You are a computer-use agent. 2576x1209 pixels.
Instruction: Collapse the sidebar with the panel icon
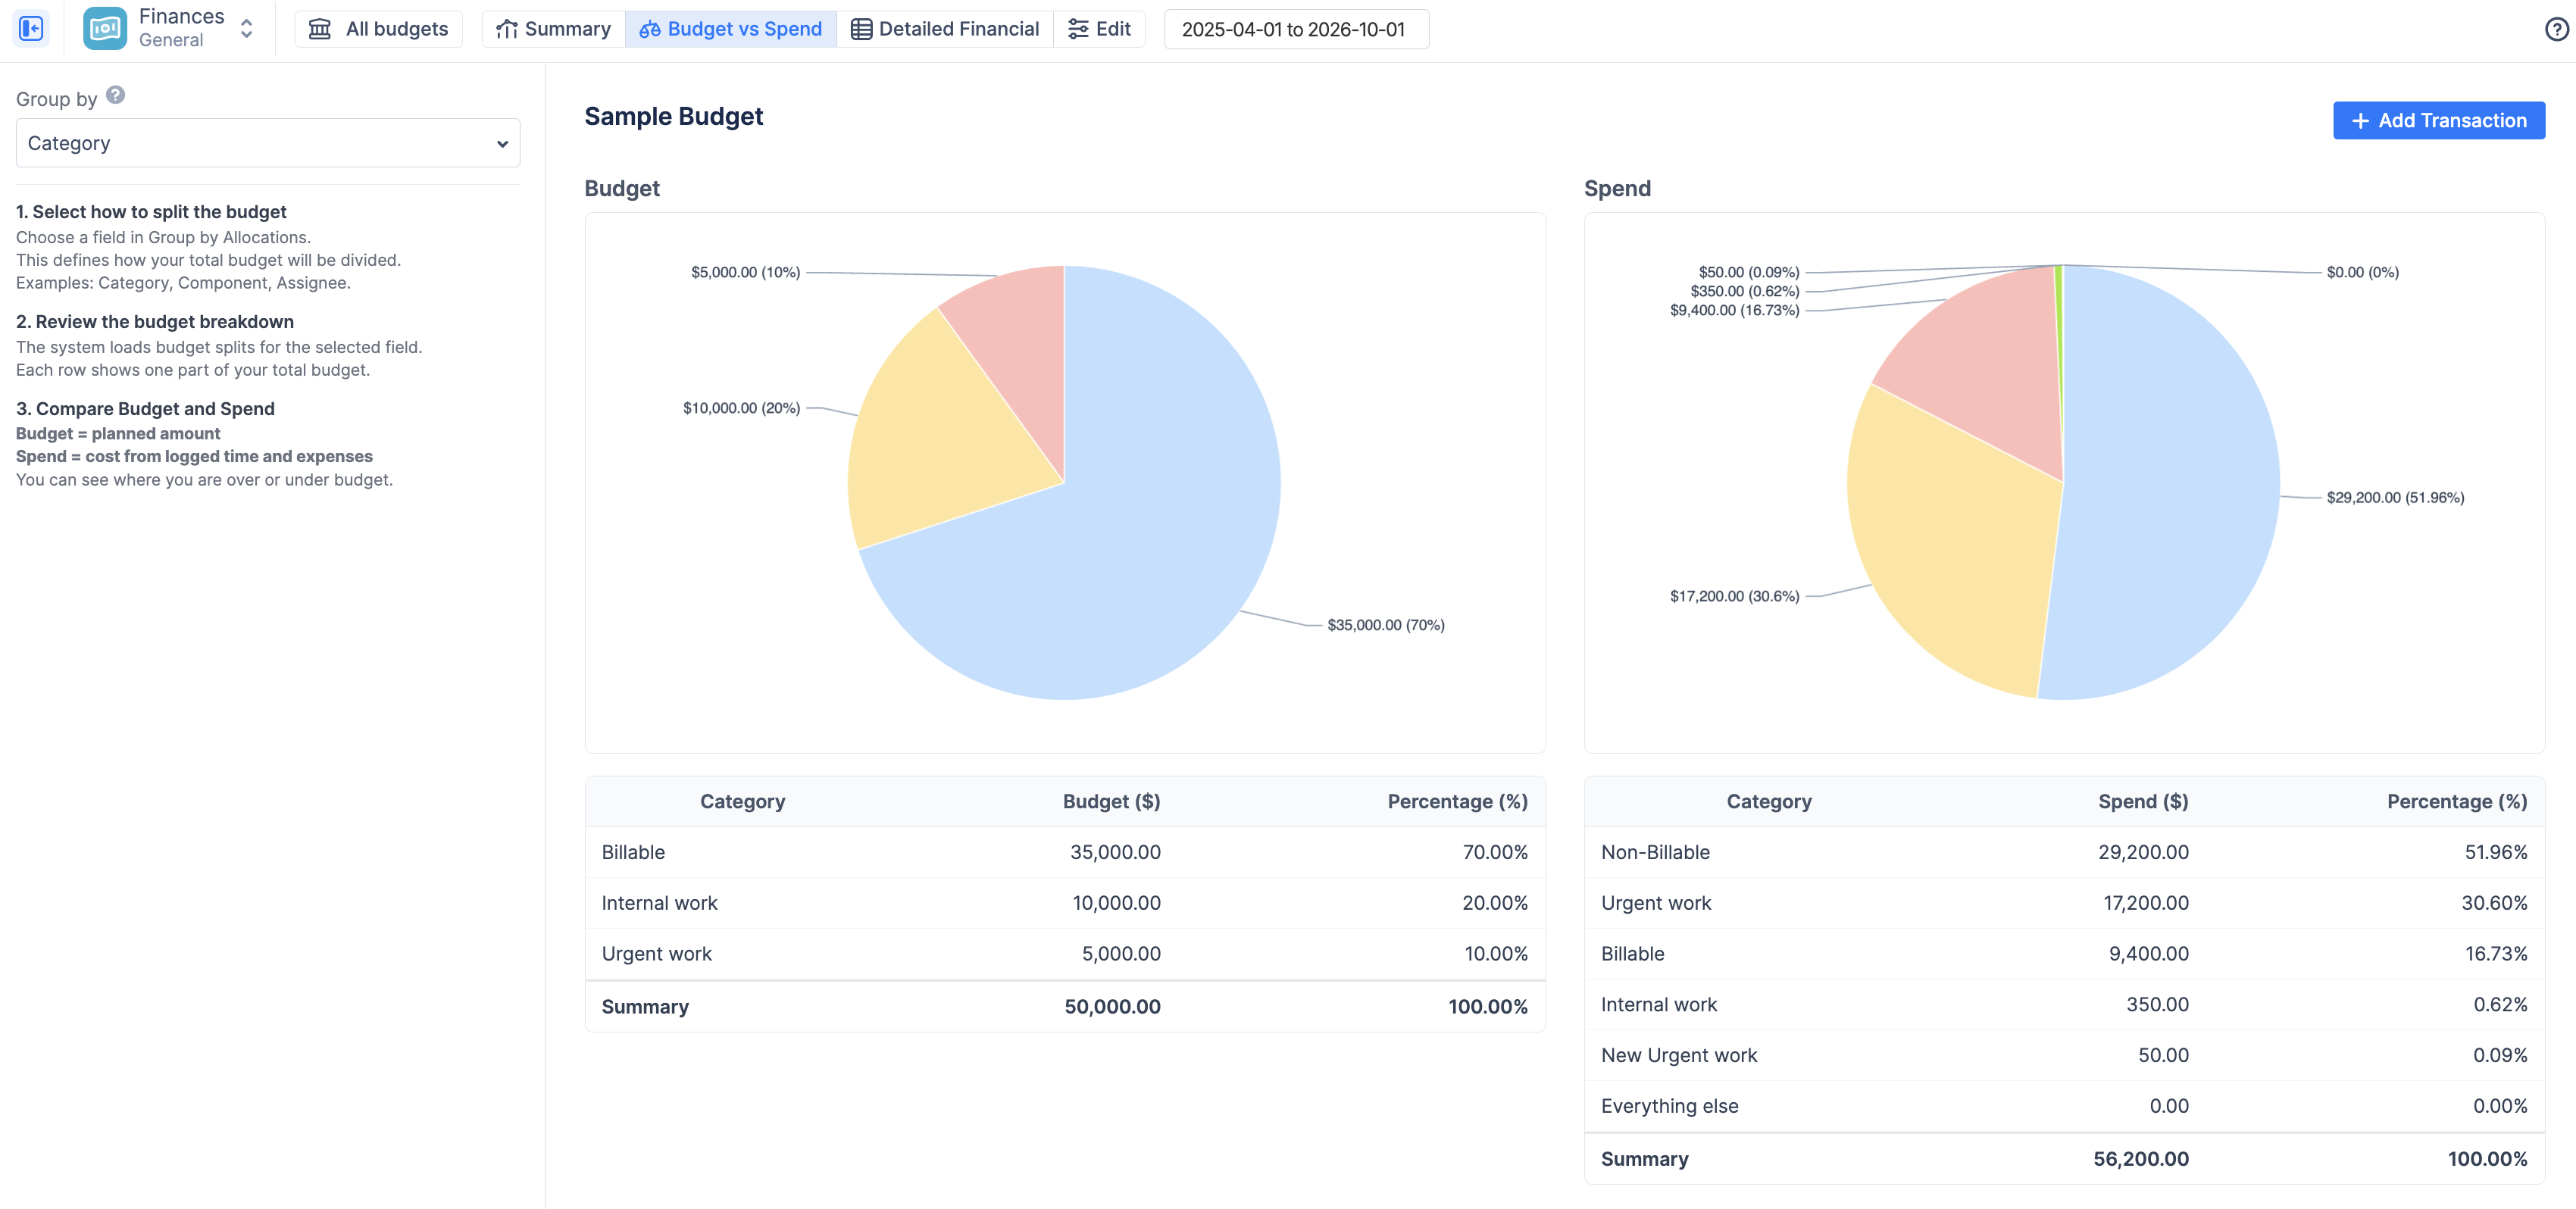(31, 28)
